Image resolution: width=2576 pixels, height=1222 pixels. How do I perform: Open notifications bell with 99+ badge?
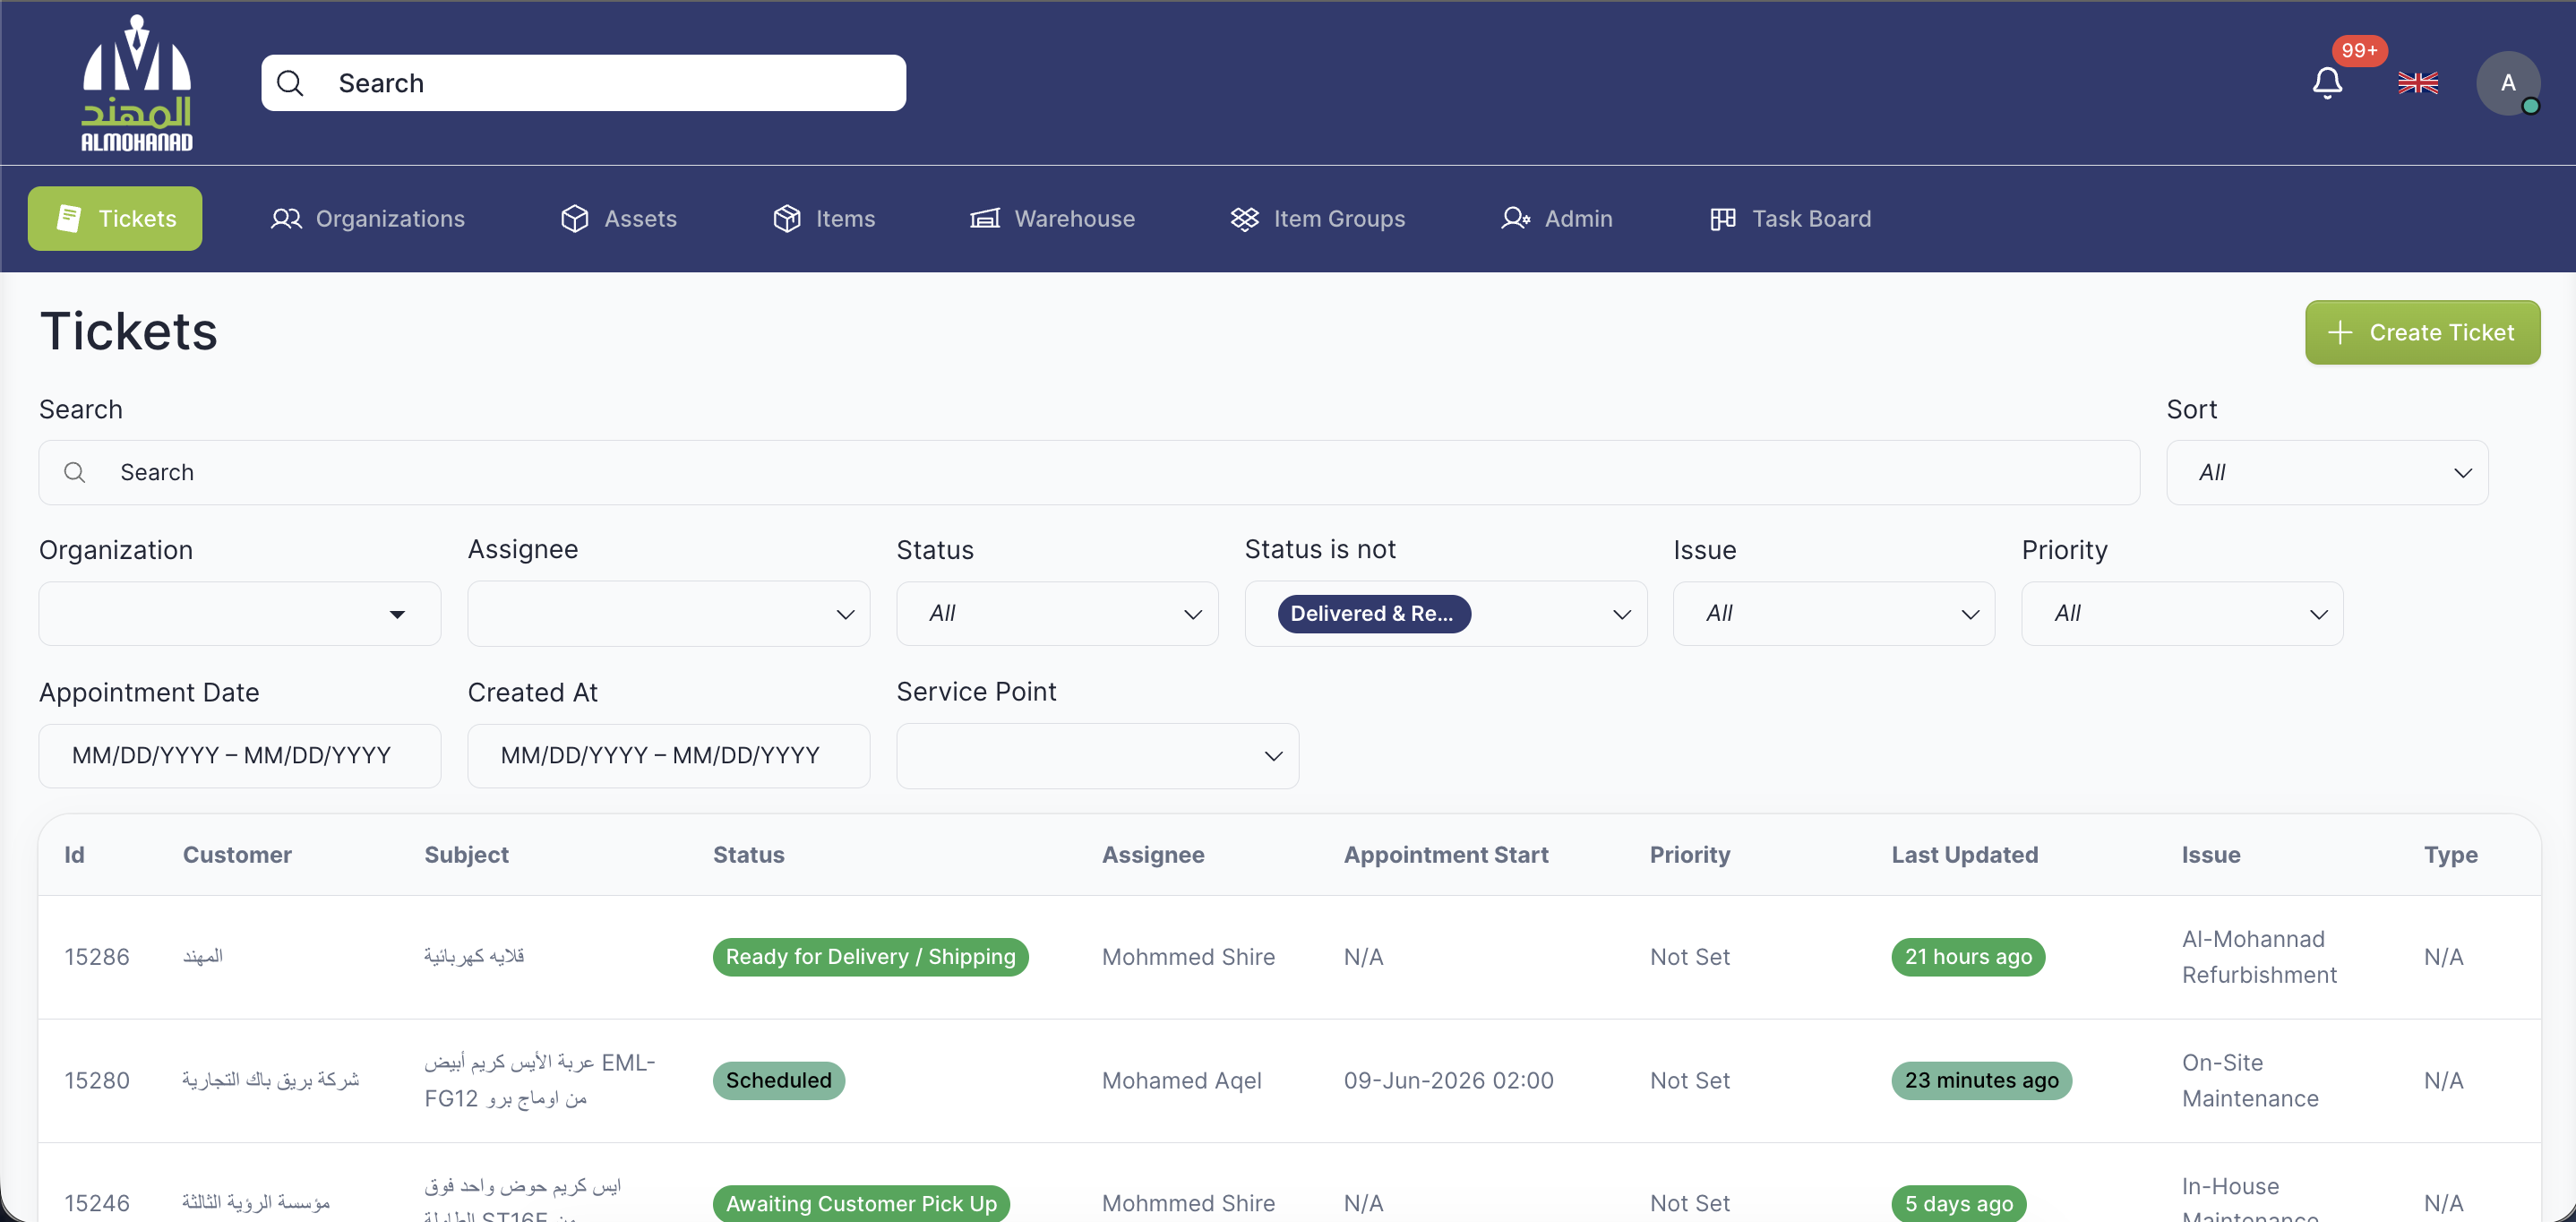click(x=2327, y=83)
